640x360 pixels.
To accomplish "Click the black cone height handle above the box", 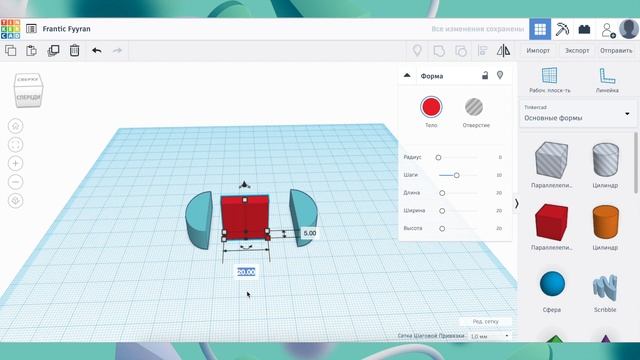I will click(244, 185).
